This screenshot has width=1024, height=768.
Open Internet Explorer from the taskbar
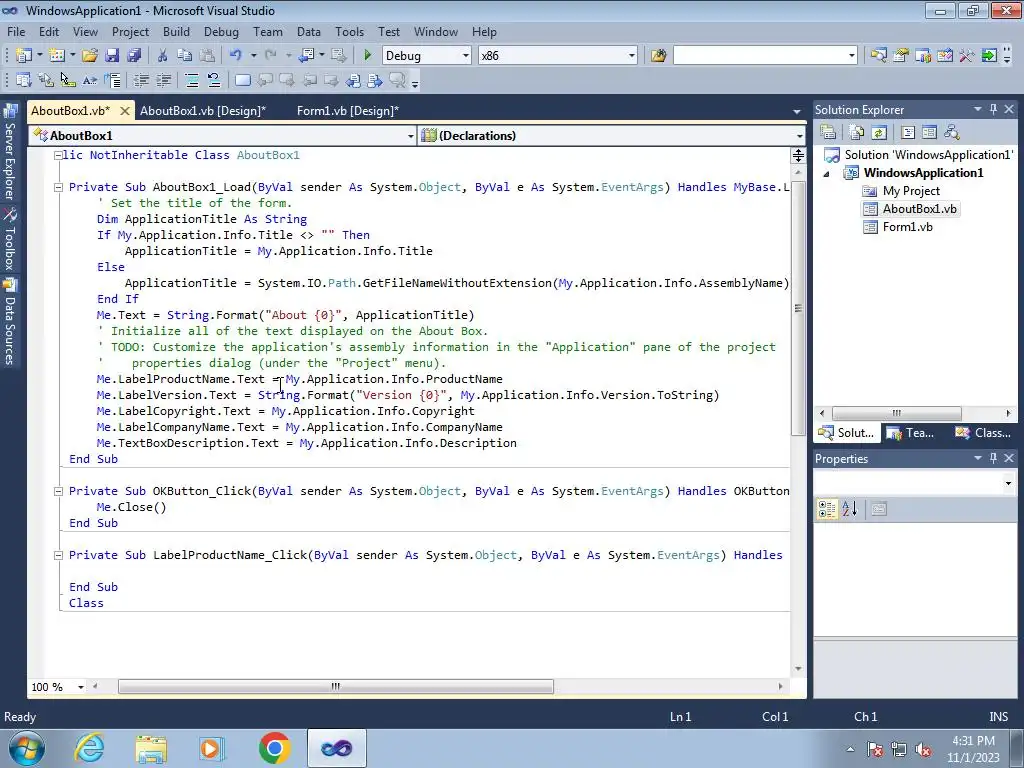click(89, 748)
